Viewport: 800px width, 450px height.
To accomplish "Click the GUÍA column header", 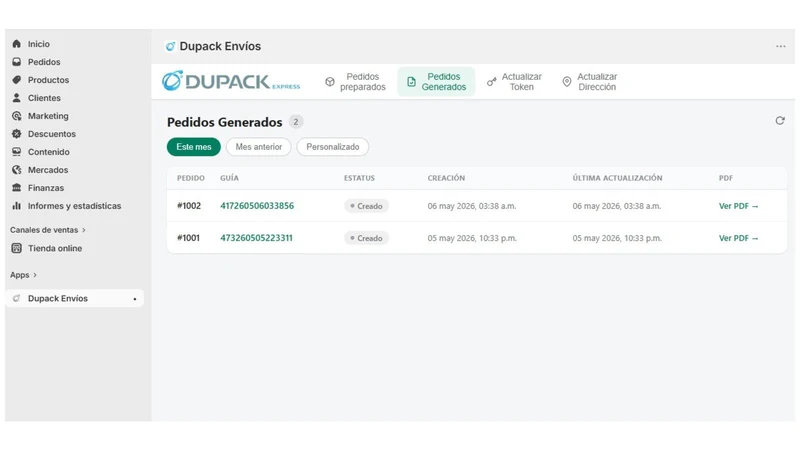I will [229, 178].
